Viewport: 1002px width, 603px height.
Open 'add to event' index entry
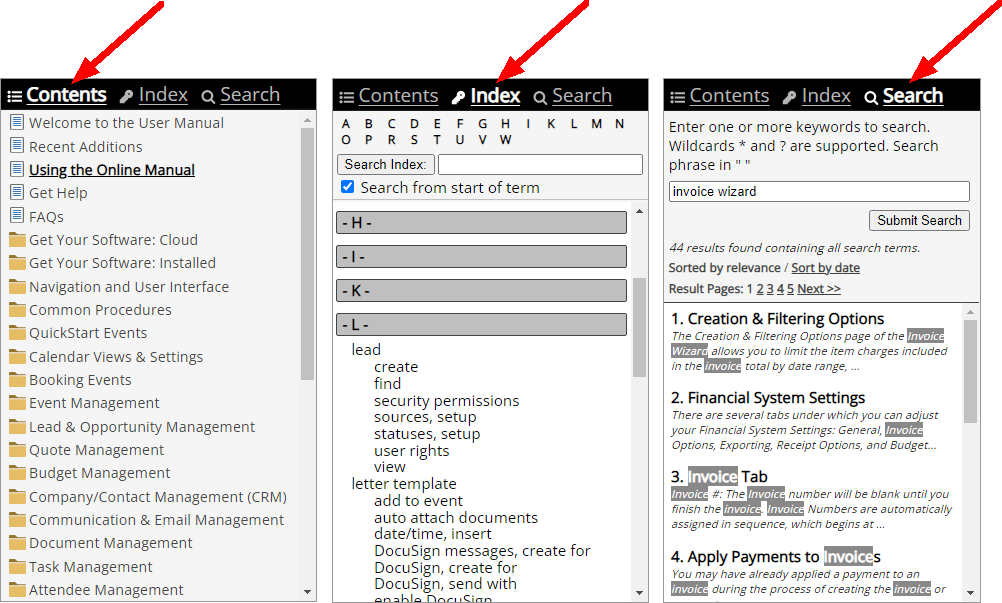click(419, 501)
